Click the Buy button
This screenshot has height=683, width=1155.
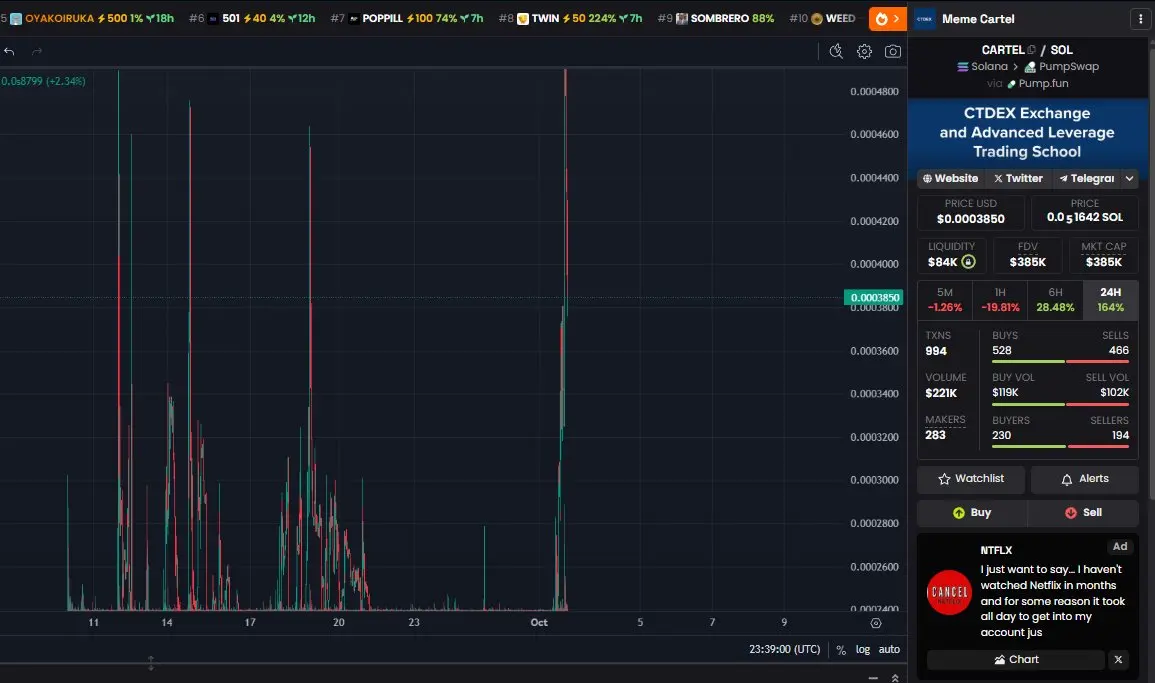972,513
